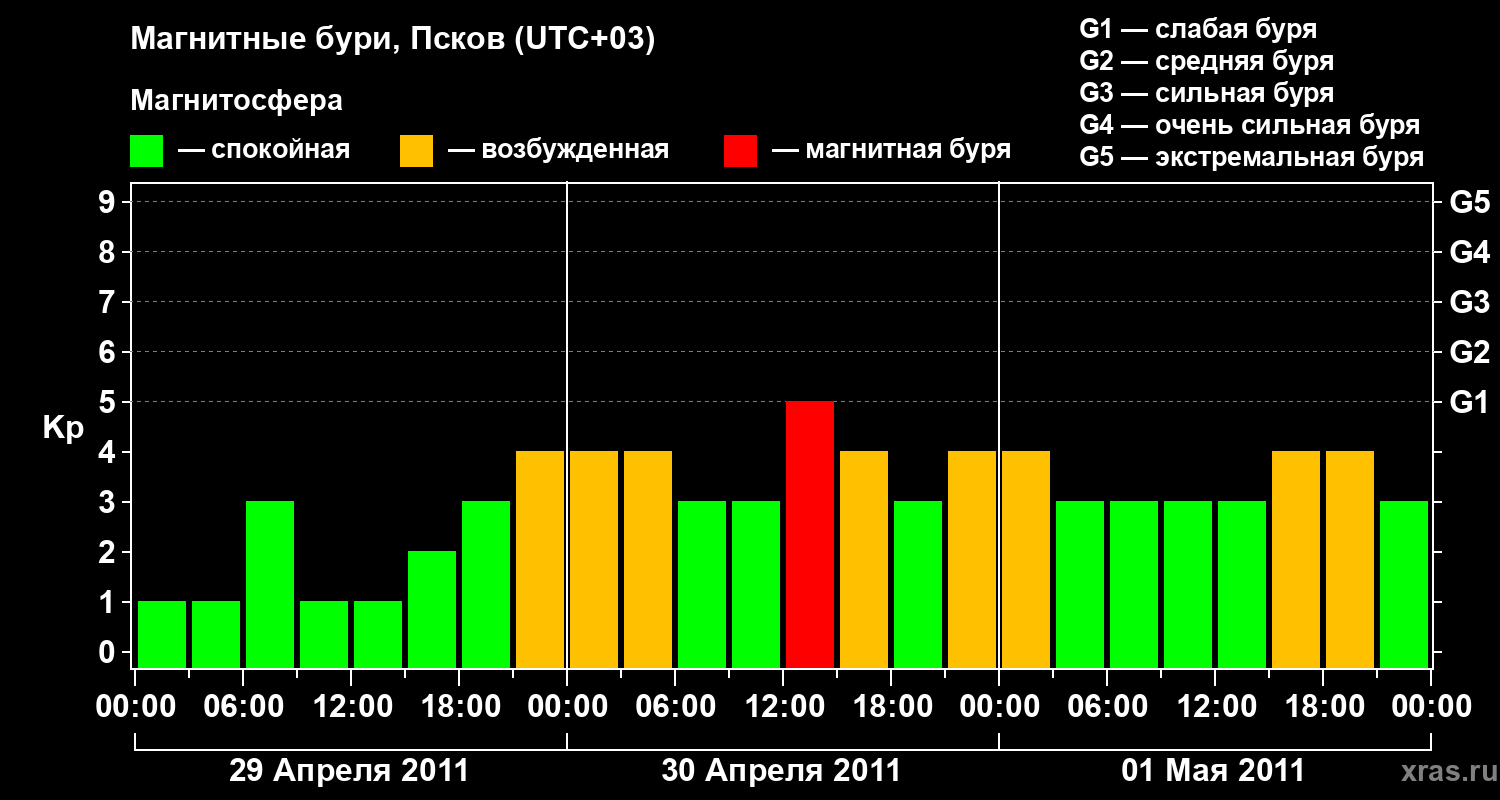This screenshot has width=1500, height=800.
Task: Click the '12:00' time label above 30 Апреля
Action: (x=783, y=707)
